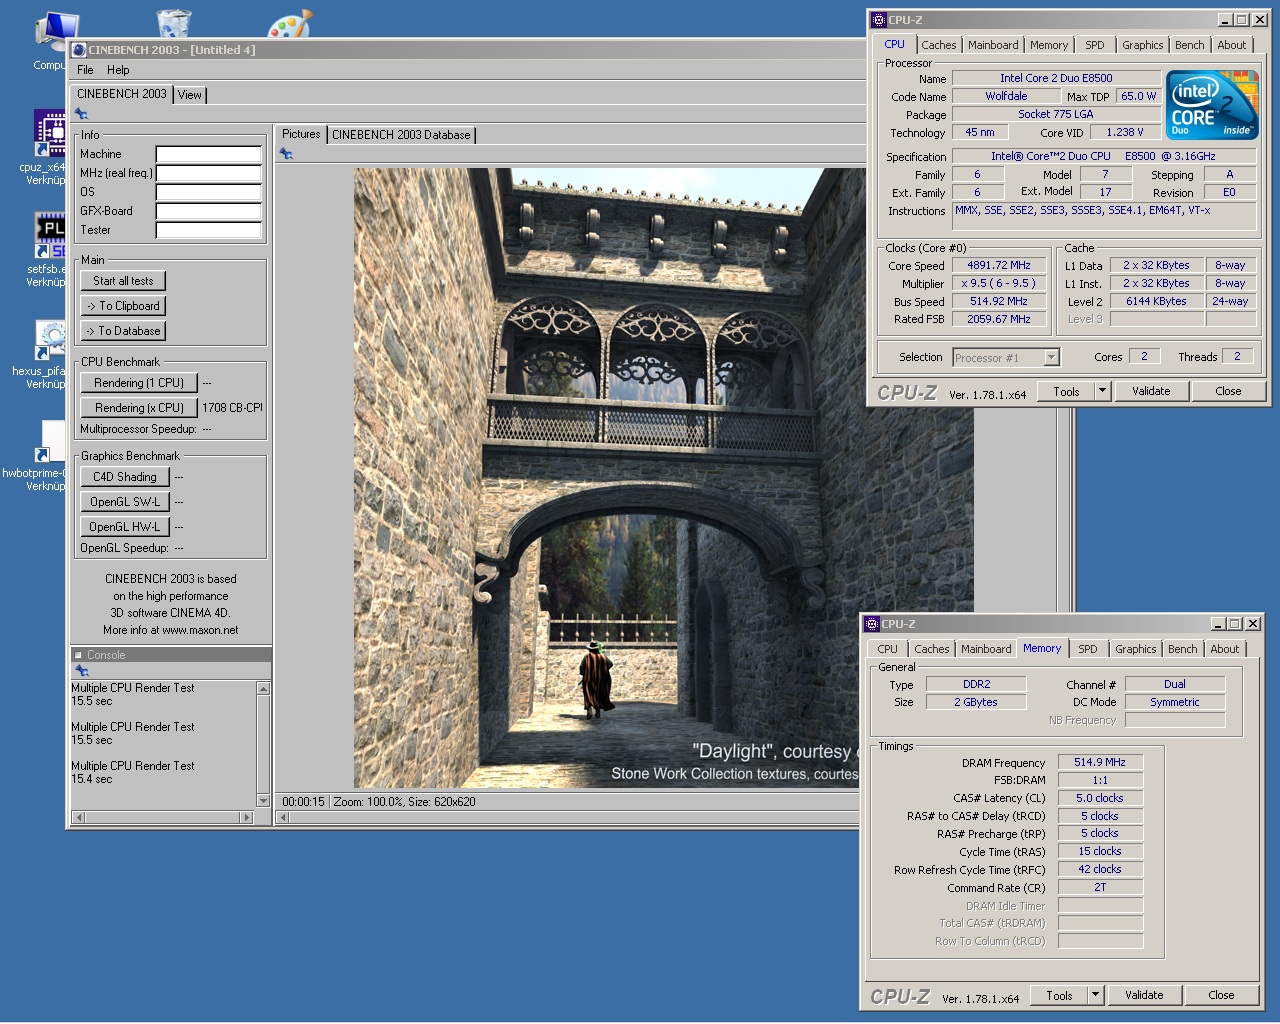Viewport: 1280px width, 1024px height.
Task: Open the Processor #1 selection dropdown
Action: coord(1051,357)
